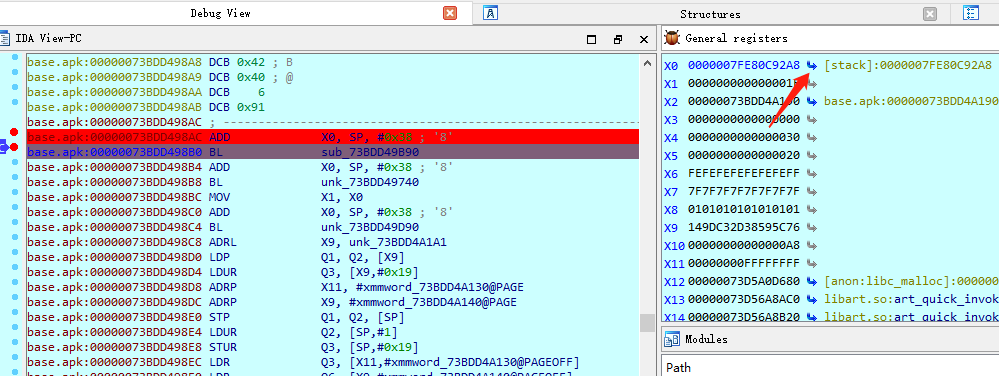Set breakpoint on BL unk_73BDD49740 line

click(15, 178)
